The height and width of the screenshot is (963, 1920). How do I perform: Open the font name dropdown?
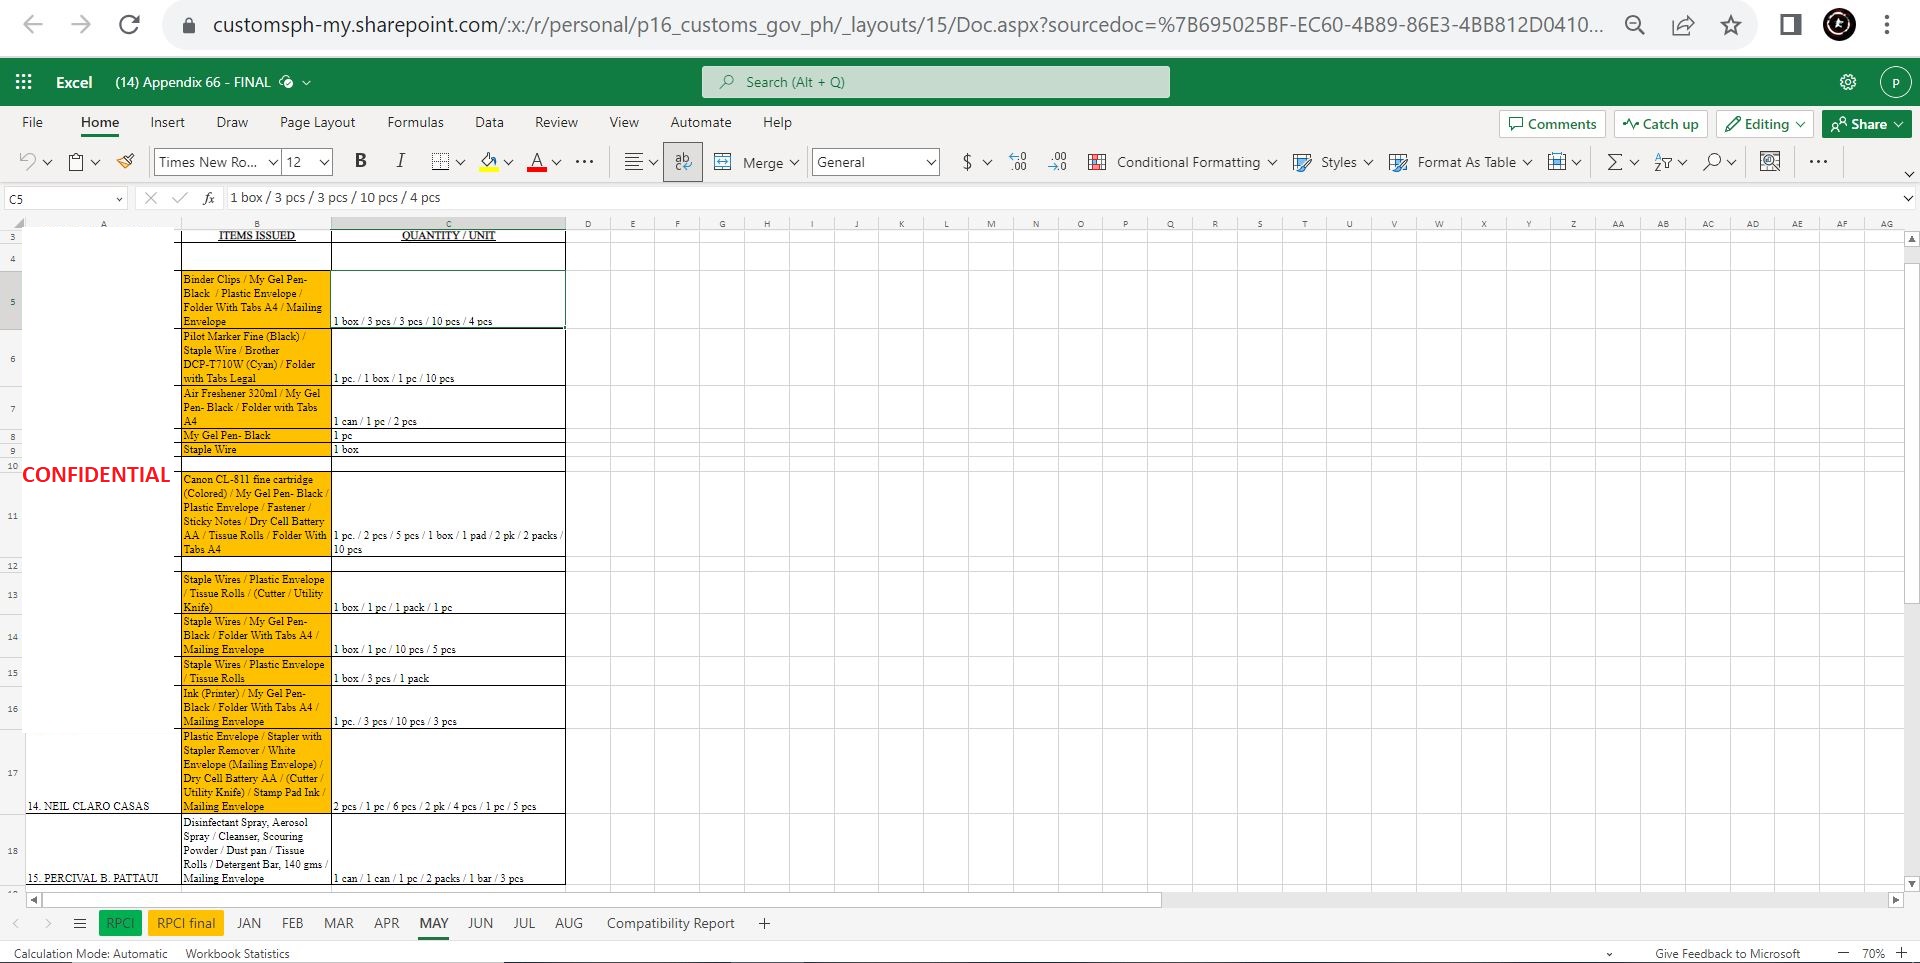click(x=273, y=162)
